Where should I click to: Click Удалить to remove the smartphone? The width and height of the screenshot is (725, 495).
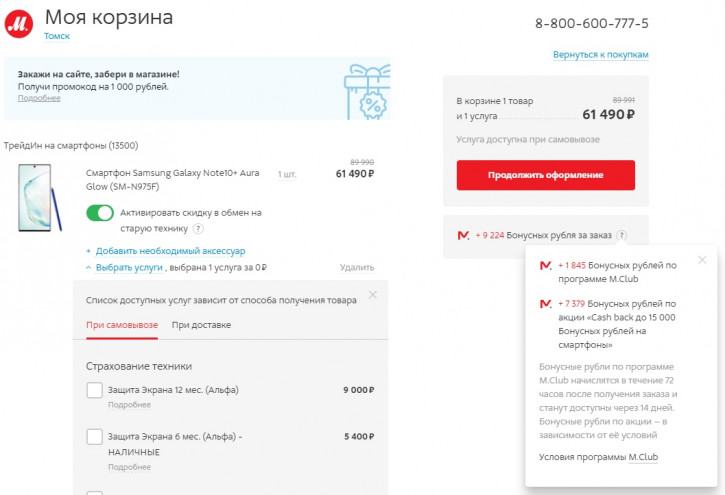tap(357, 267)
